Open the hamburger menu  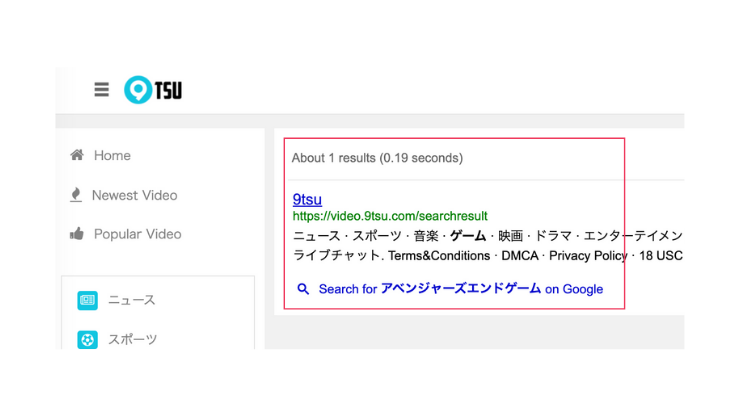pyautogui.click(x=101, y=90)
